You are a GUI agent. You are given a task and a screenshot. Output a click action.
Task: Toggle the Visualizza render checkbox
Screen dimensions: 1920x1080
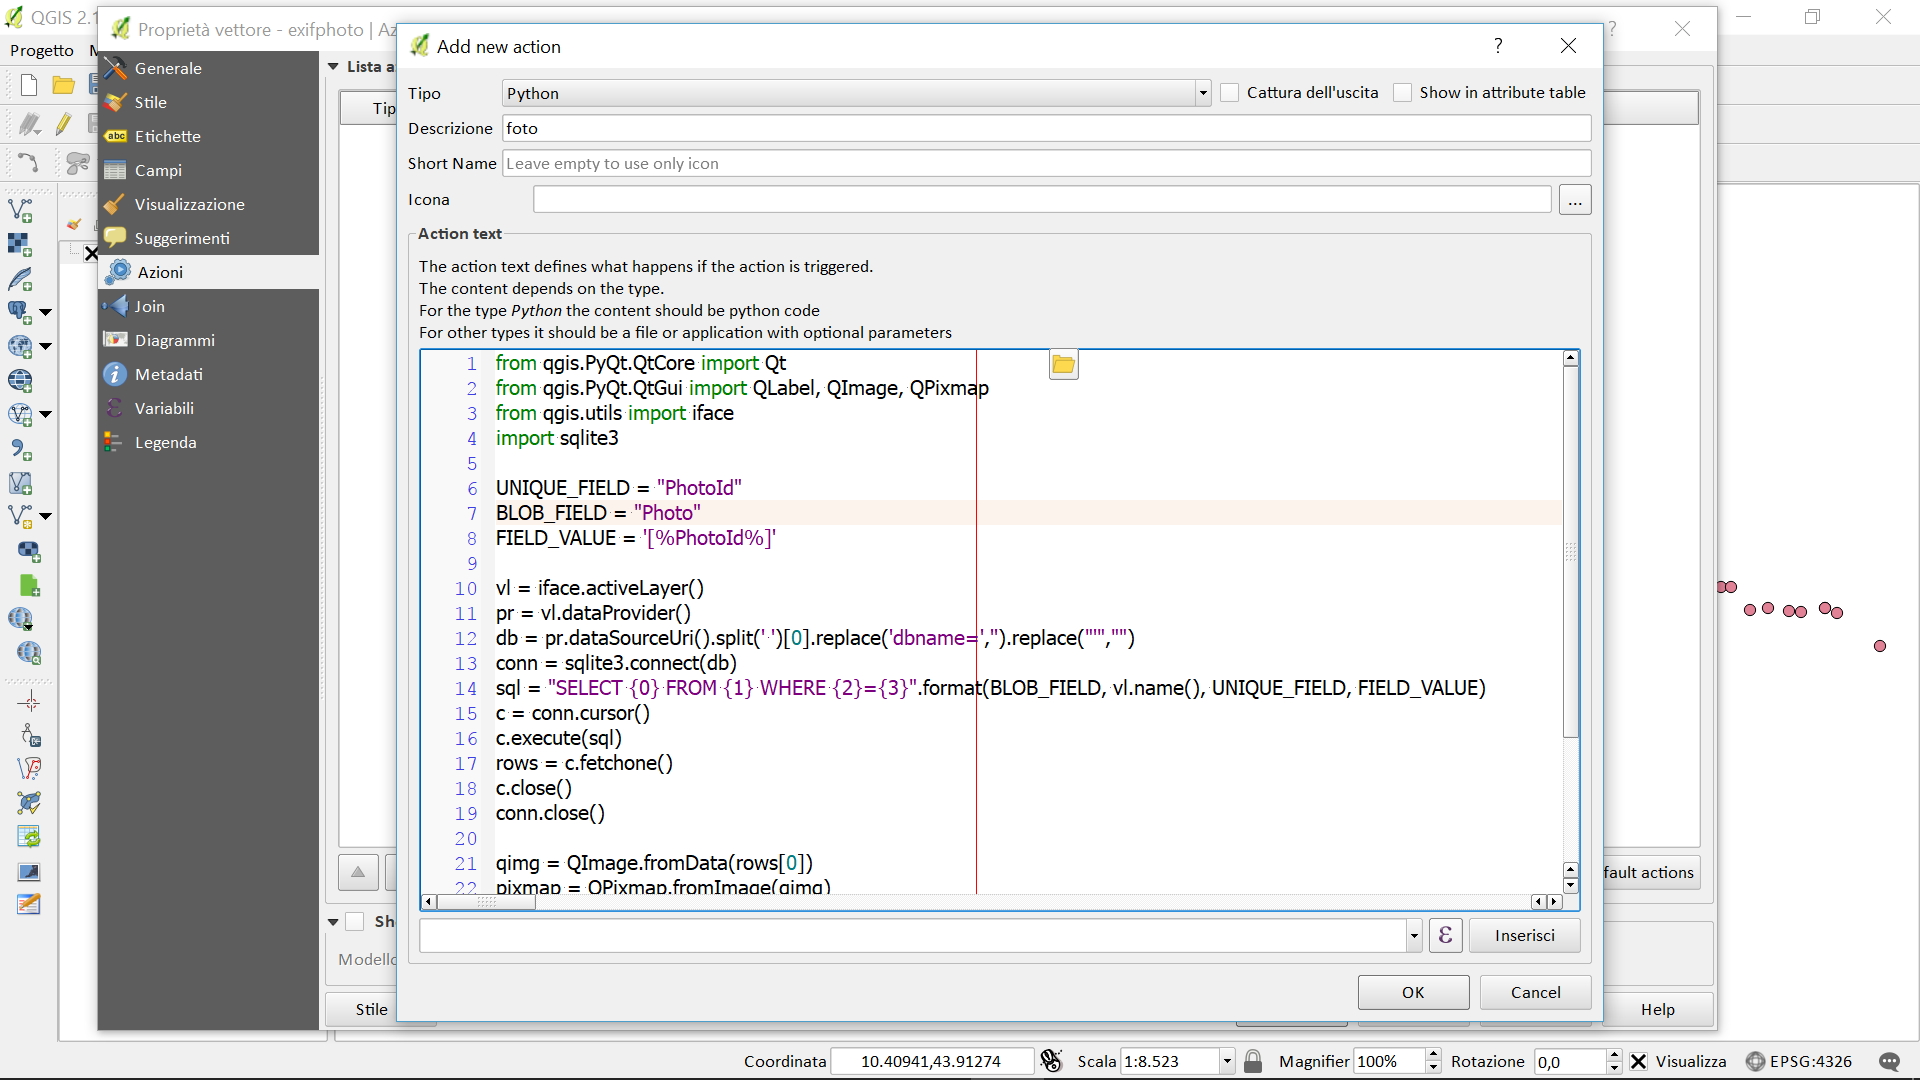[x=1638, y=1061]
